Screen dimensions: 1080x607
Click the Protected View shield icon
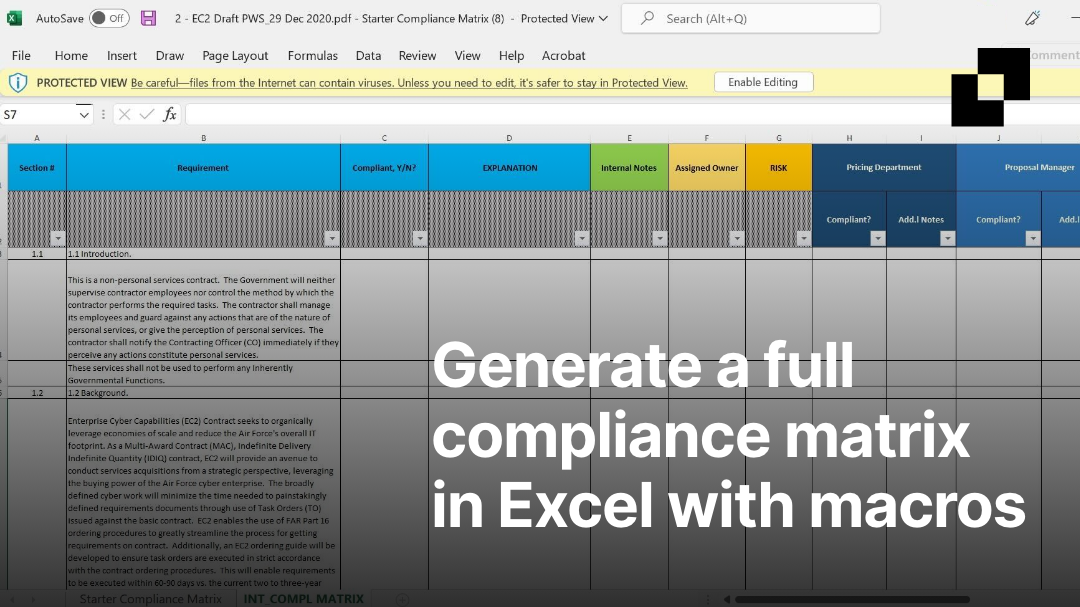point(18,82)
